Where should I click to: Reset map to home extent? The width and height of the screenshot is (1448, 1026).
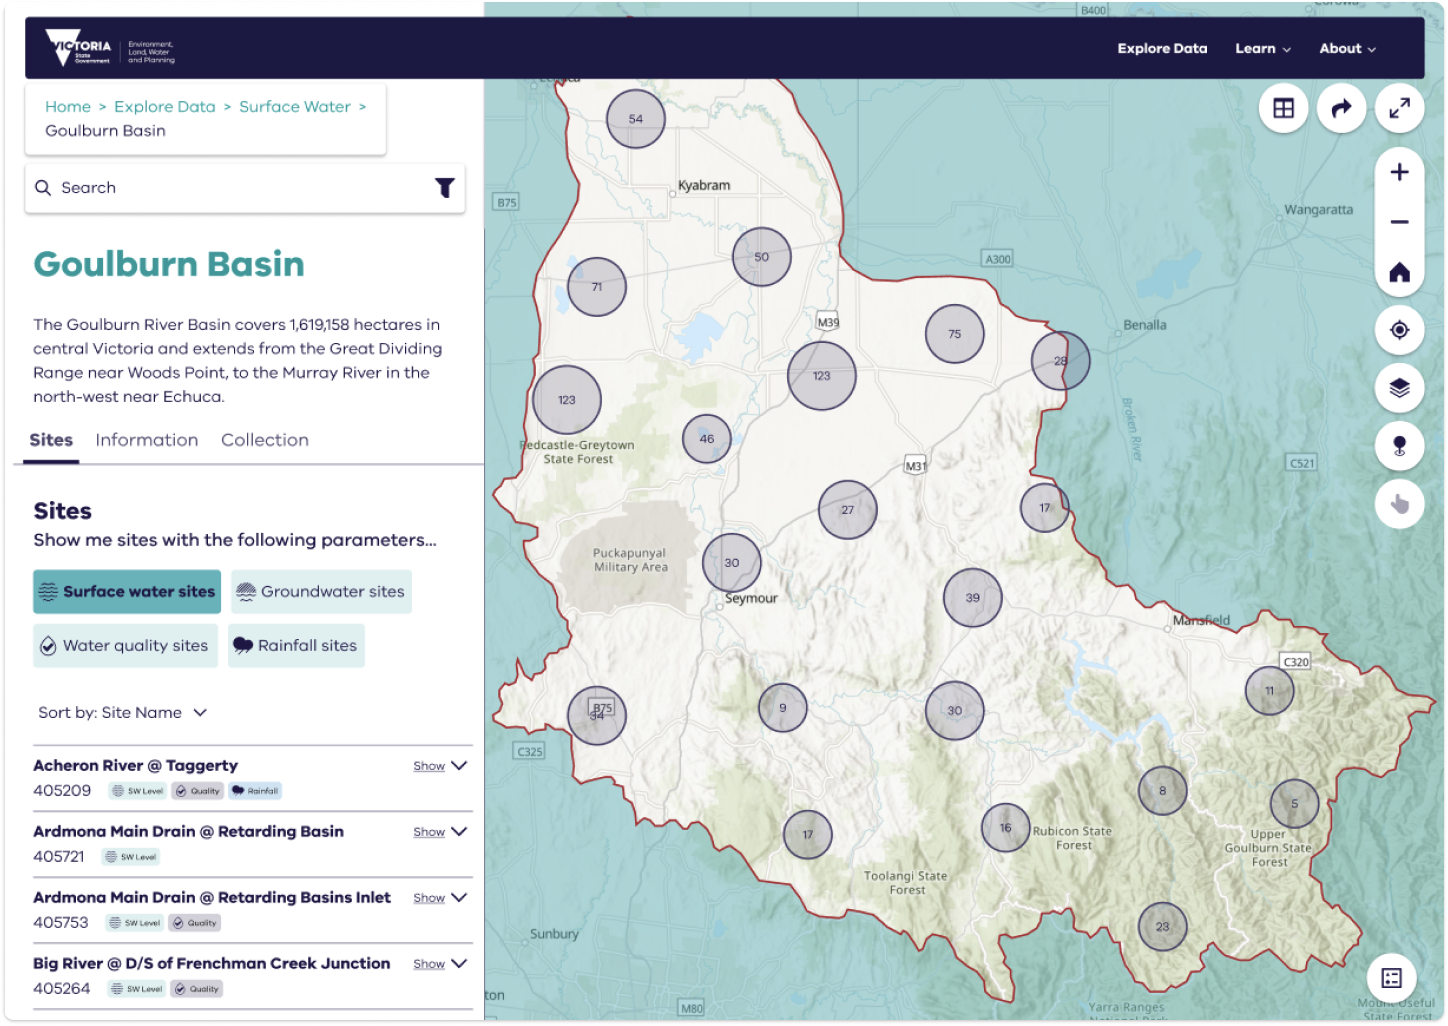[x=1399, y=272]
